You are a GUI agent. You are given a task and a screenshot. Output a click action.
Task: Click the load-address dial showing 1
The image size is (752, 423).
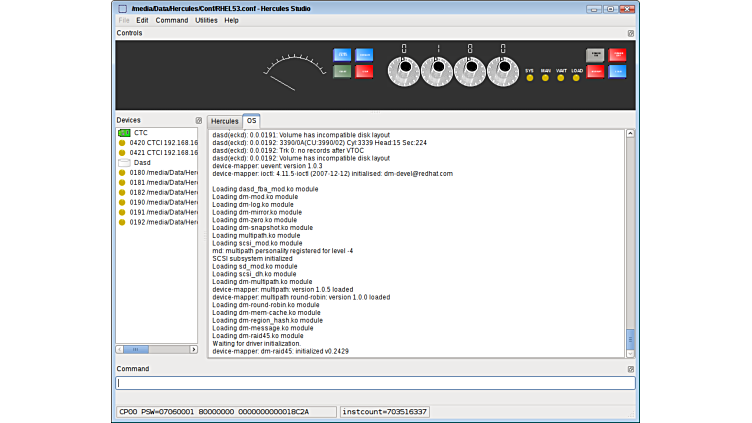437,71
